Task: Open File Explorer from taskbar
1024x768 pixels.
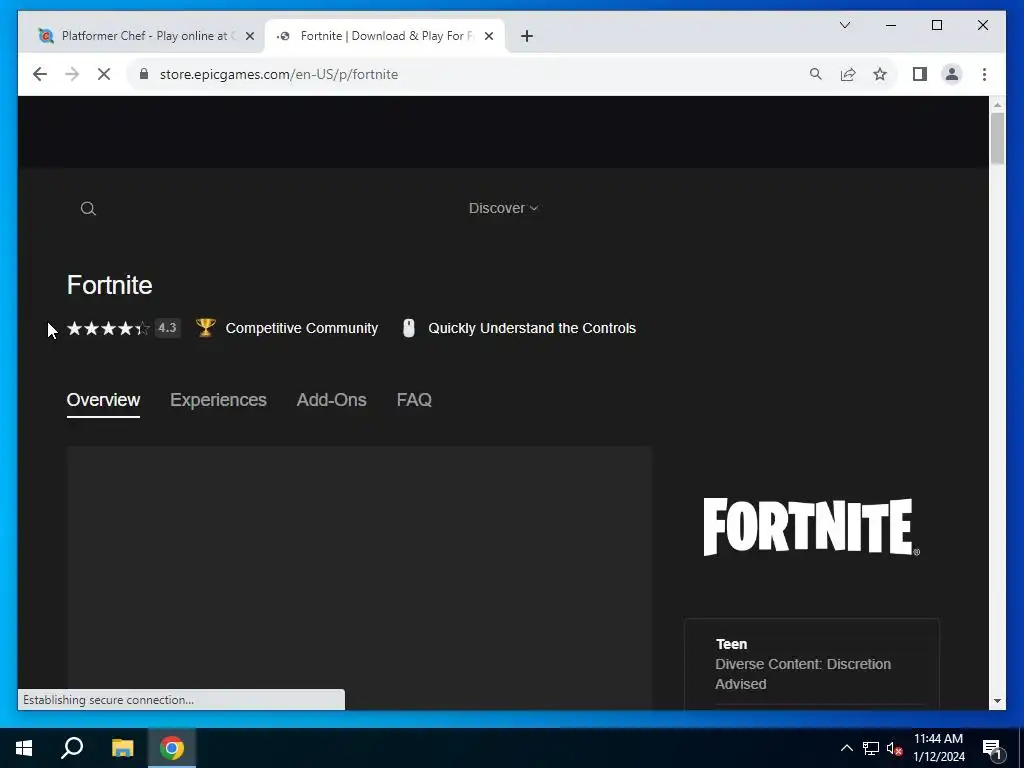Action: coord(122,748)
